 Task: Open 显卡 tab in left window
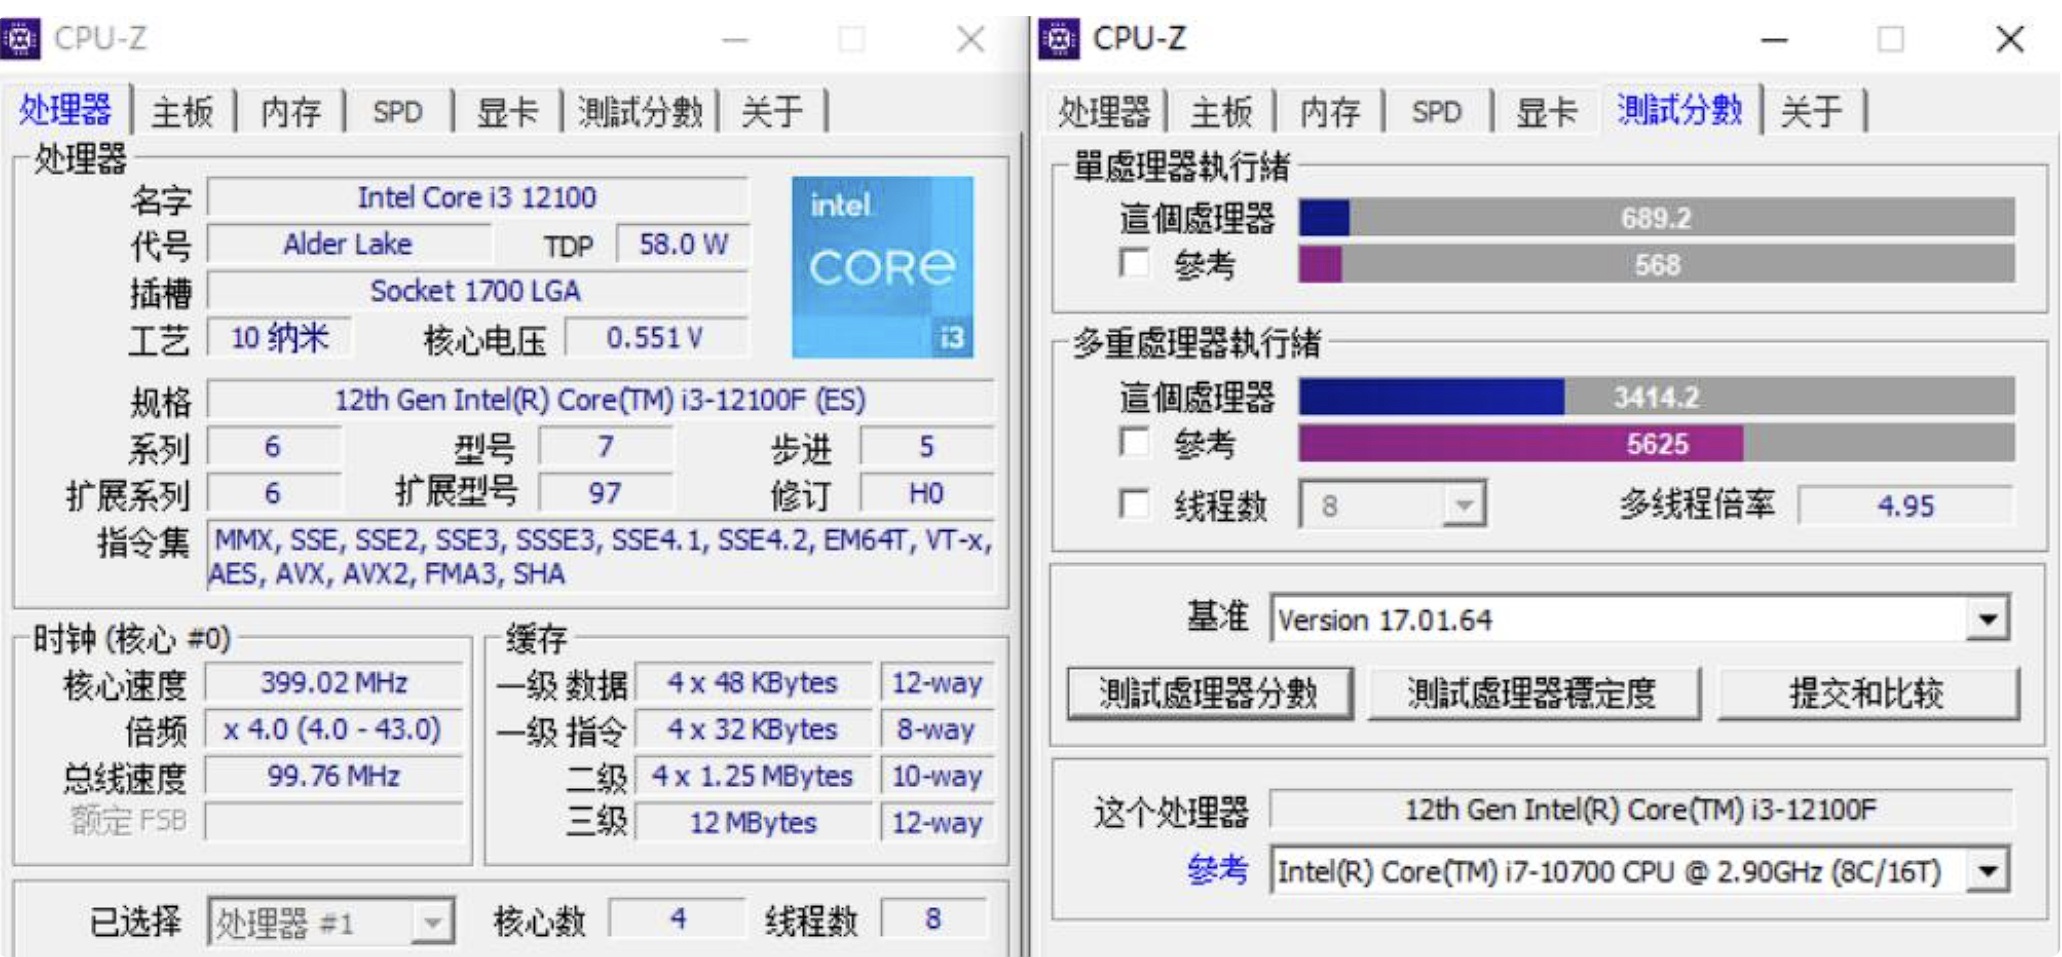coord(506,111)
